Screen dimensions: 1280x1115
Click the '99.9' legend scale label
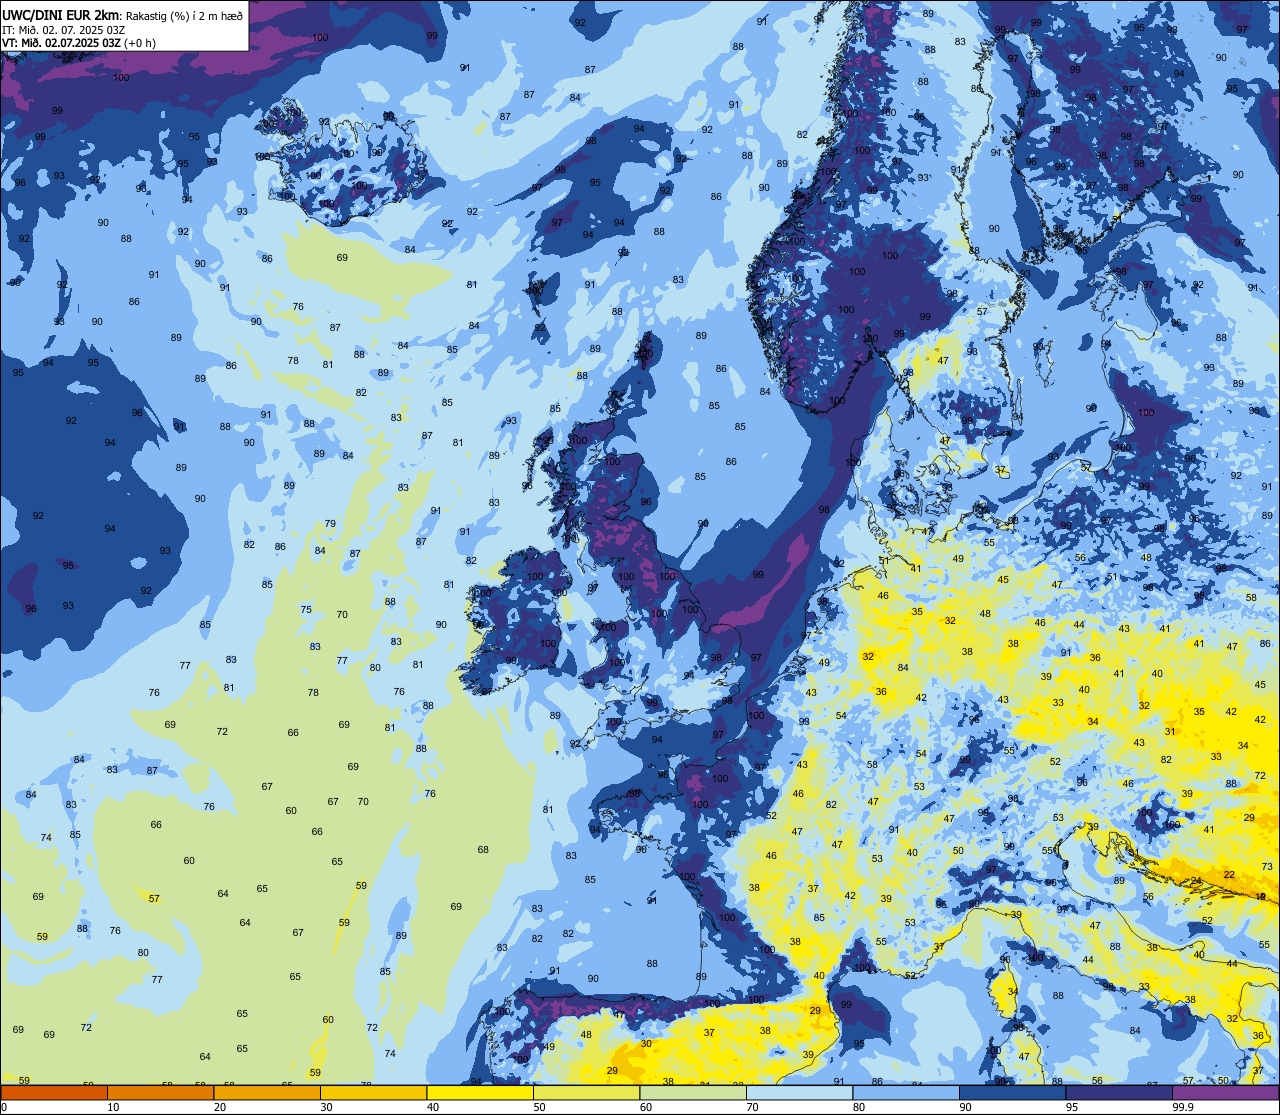click(1184, 1107)
